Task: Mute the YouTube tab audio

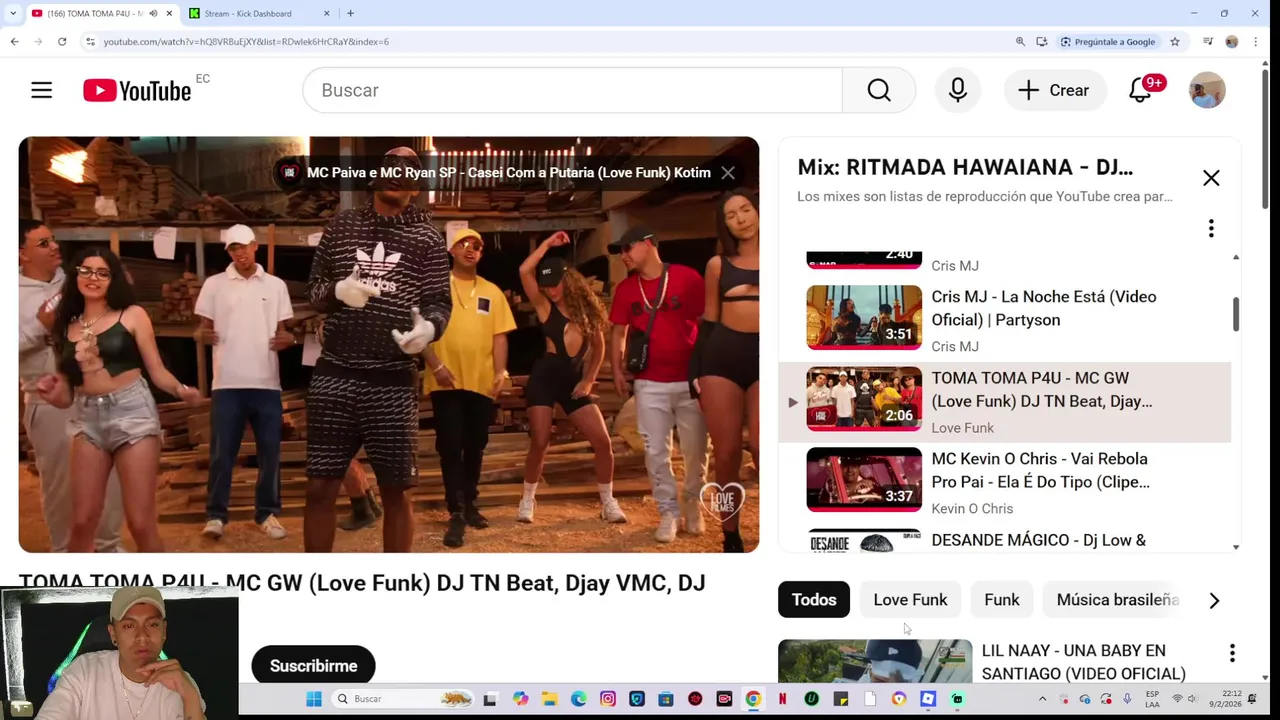Action: click(x=153, y=13)
